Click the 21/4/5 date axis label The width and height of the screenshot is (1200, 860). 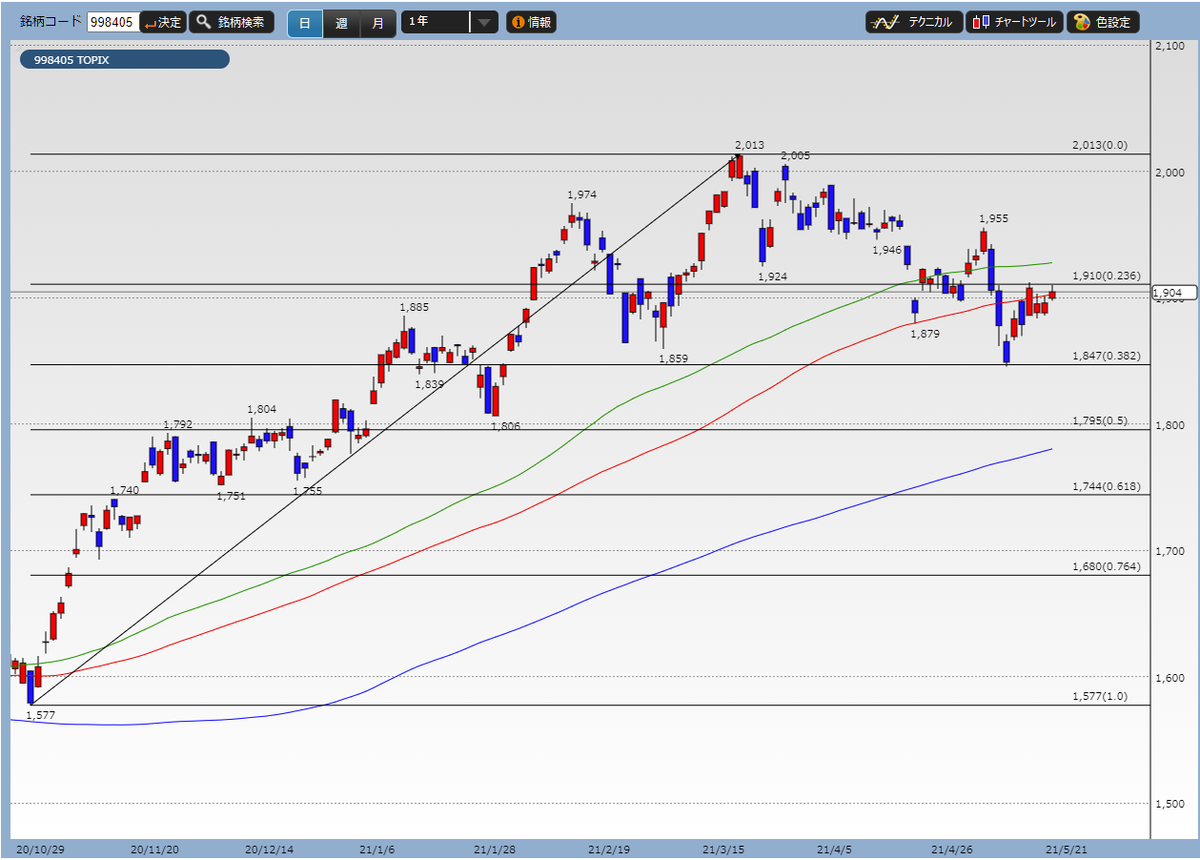(833, 849)
